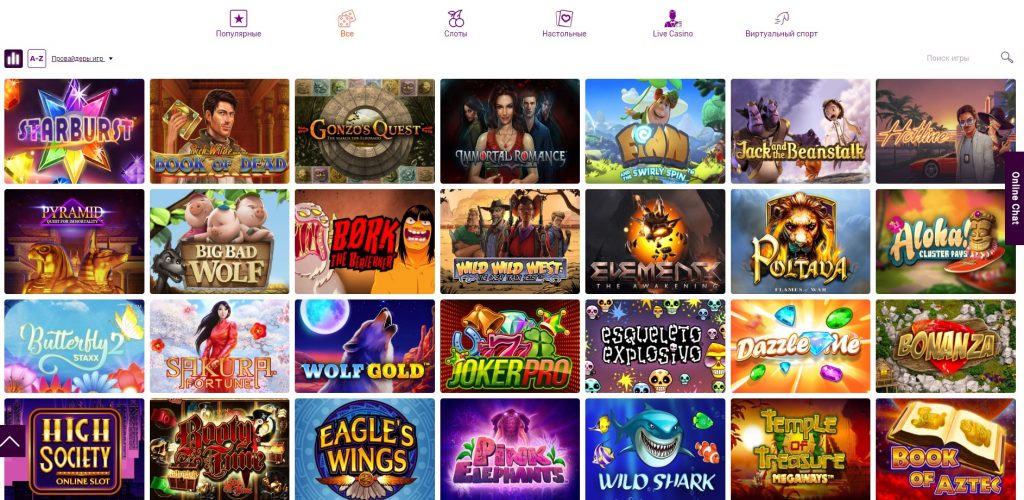Launch the Gonzo's Quest game

pos(364,131)
